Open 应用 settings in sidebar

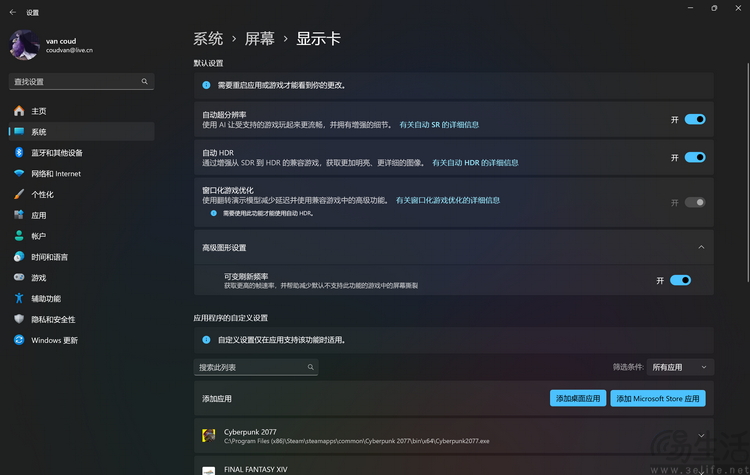(81, 215)
